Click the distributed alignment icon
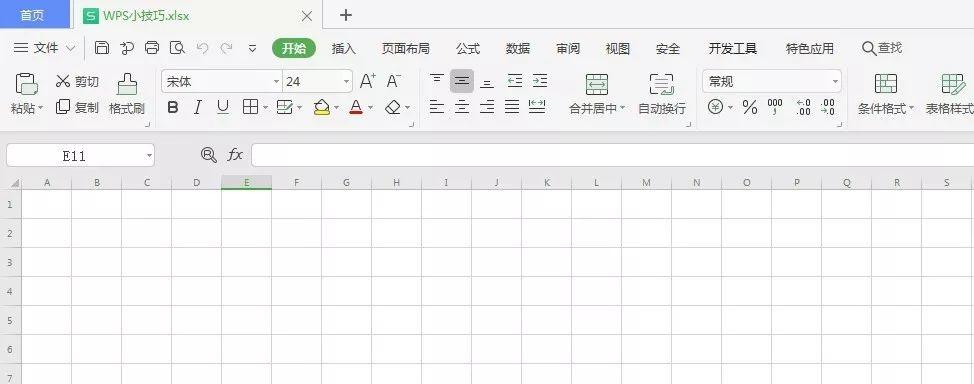 point(537,107)
